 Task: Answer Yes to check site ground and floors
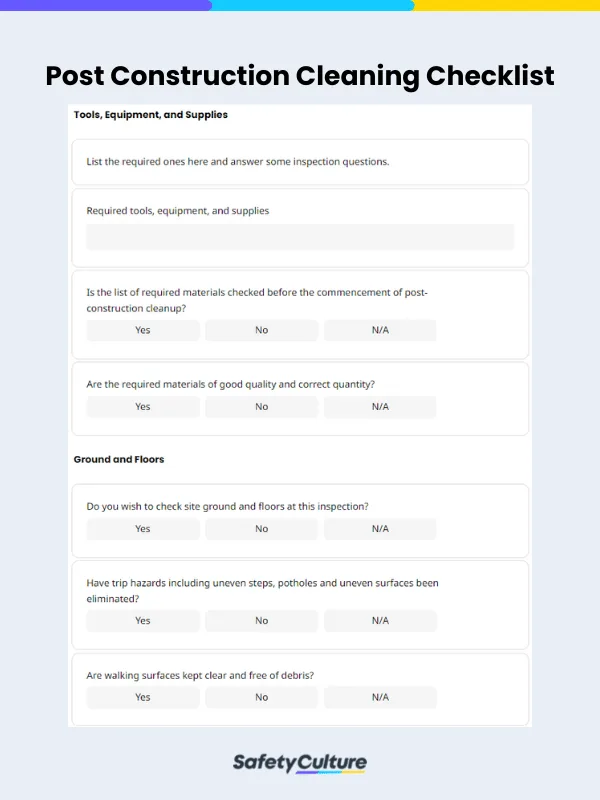pyautogui.click(x=143, y=529)
